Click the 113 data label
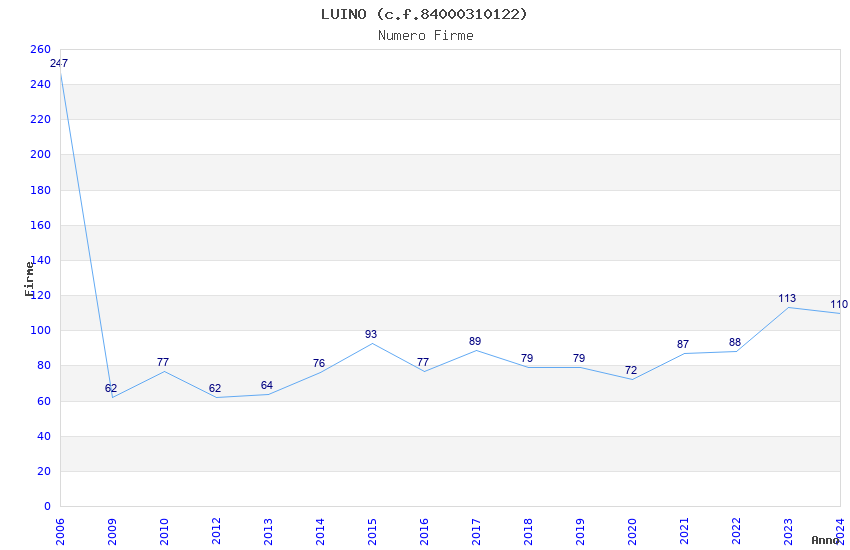The width and height of the screenshot is (850, 550). point(787,299)
